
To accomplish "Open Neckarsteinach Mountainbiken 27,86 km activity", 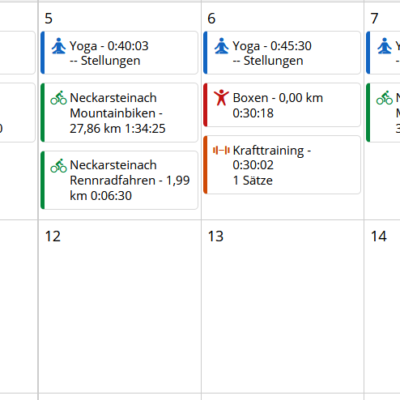I will click(119, 113).
